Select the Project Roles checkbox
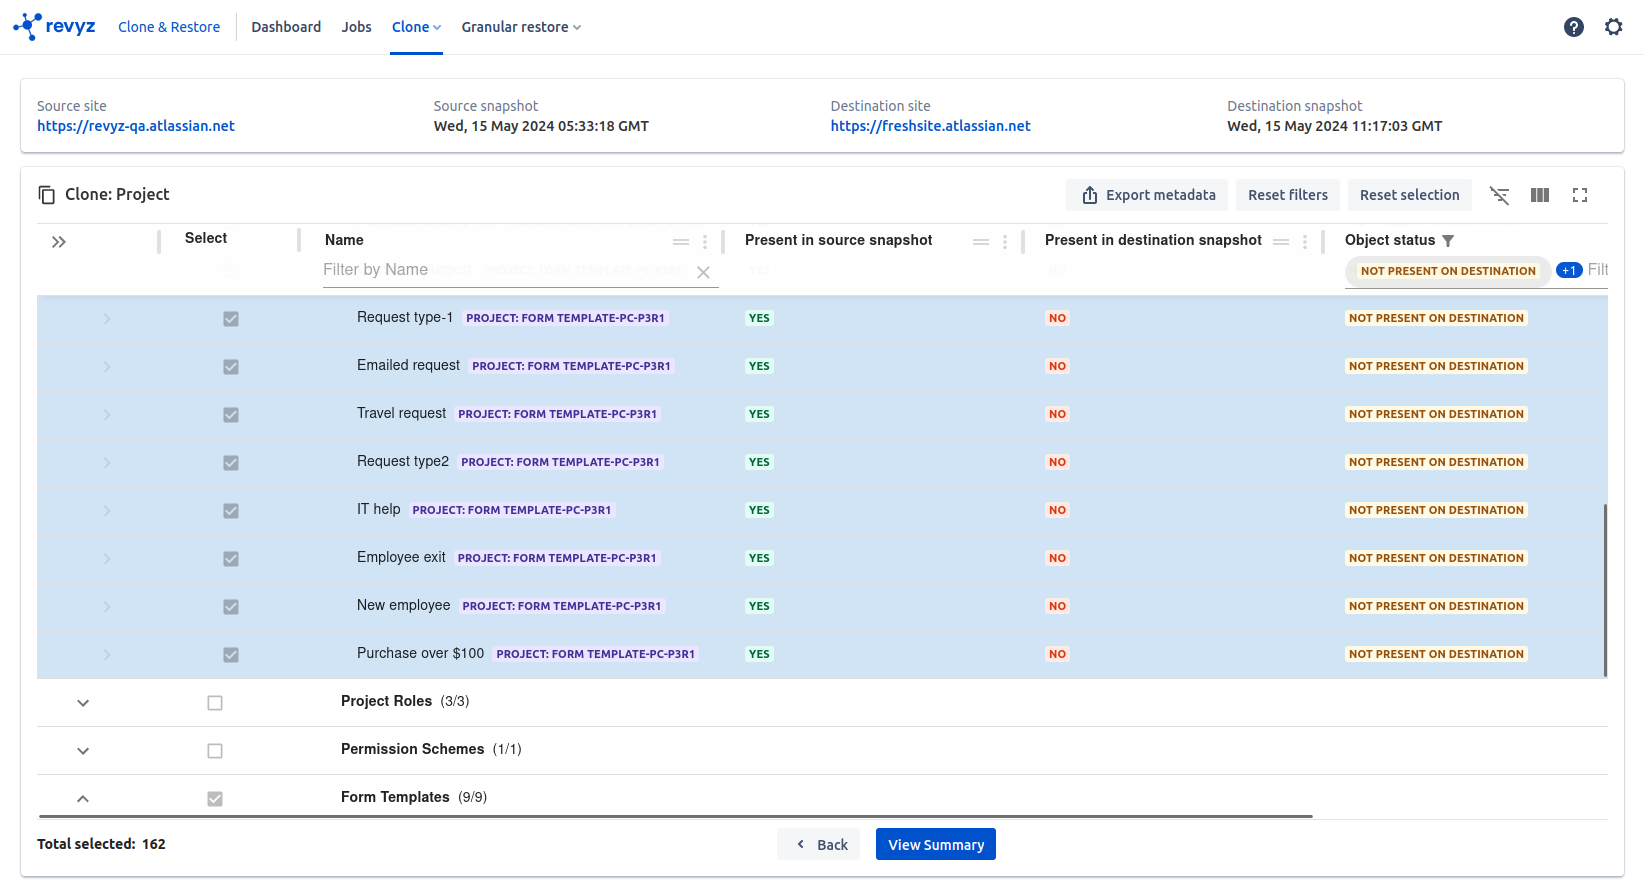 point(215,703)
